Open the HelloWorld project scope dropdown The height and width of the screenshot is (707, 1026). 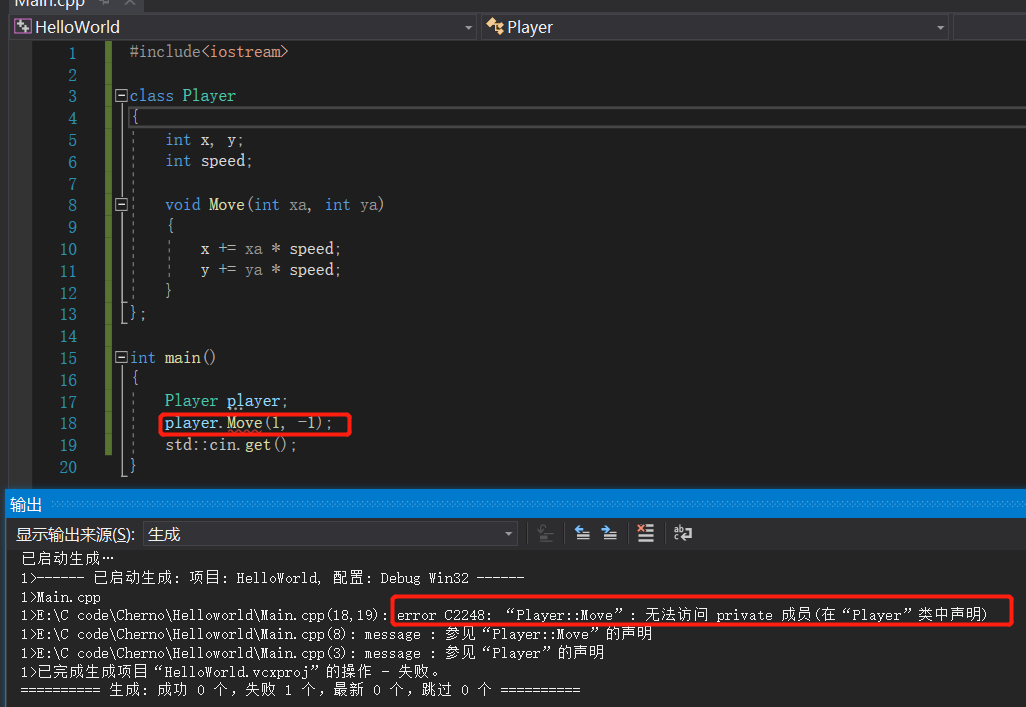(467, 27)
